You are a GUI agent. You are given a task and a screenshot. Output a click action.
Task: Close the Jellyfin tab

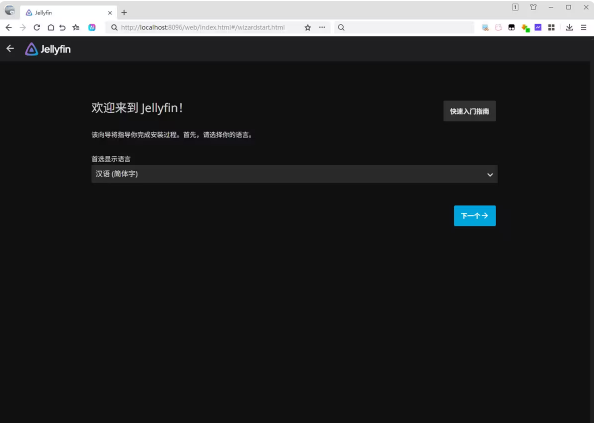click(x=110, y=13)
